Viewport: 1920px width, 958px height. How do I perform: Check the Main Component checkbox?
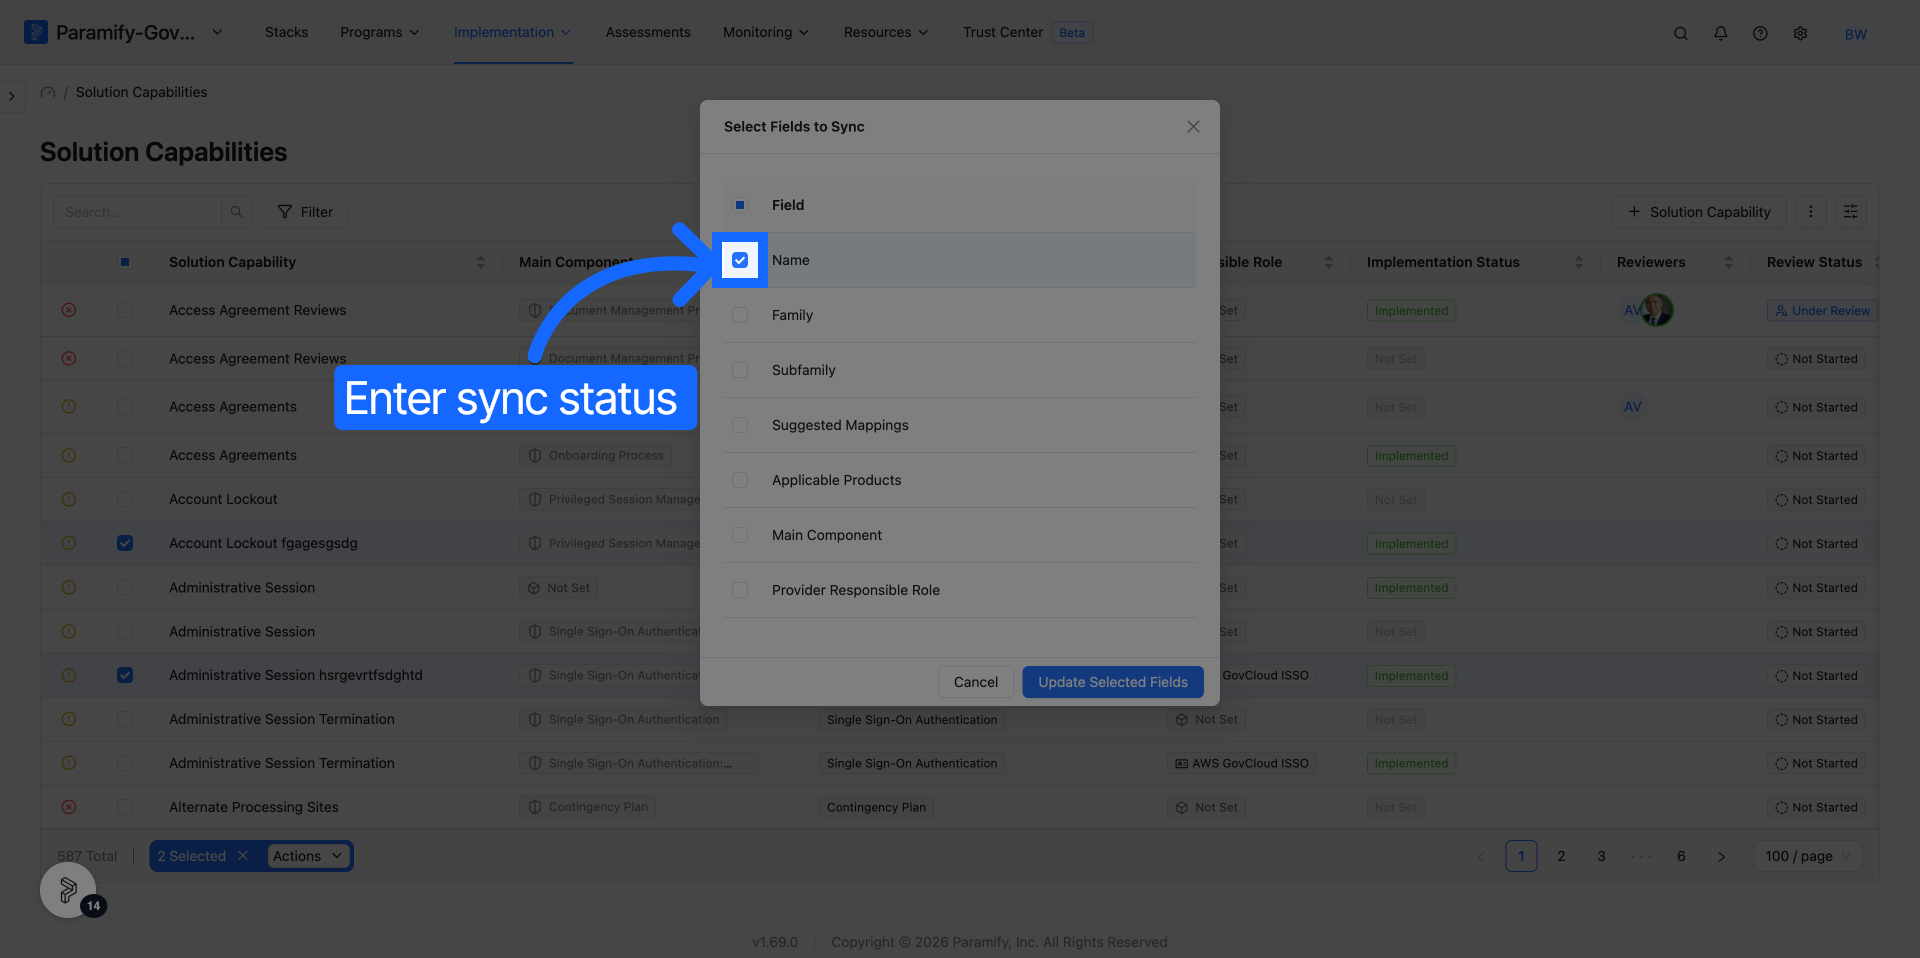click(x=740, y=535)
